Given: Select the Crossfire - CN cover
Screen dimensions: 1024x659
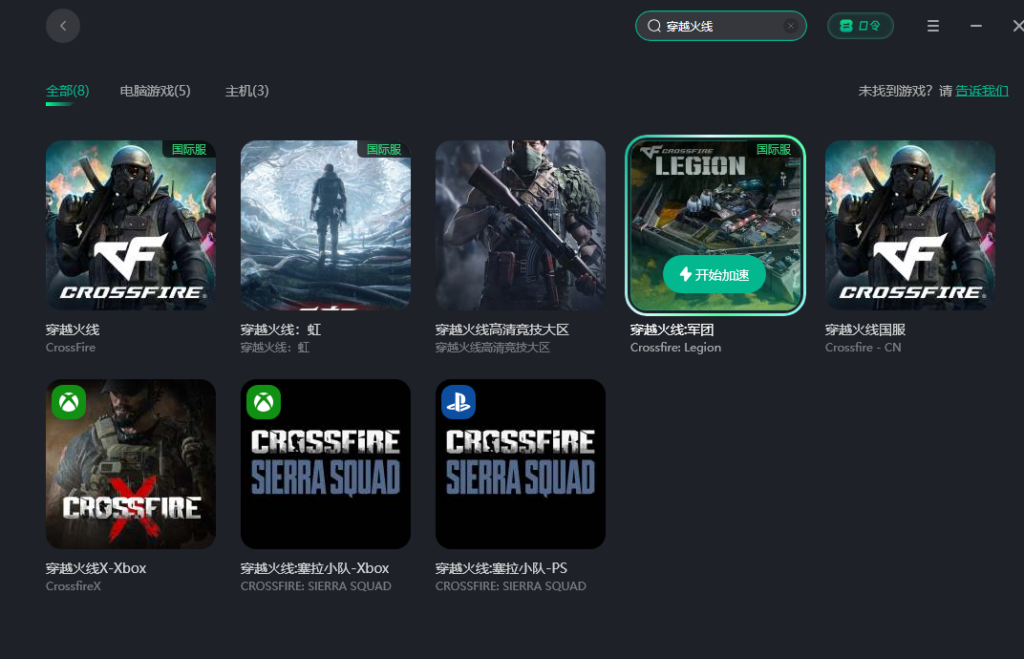Looking at the screenshot, I should 910,225.
